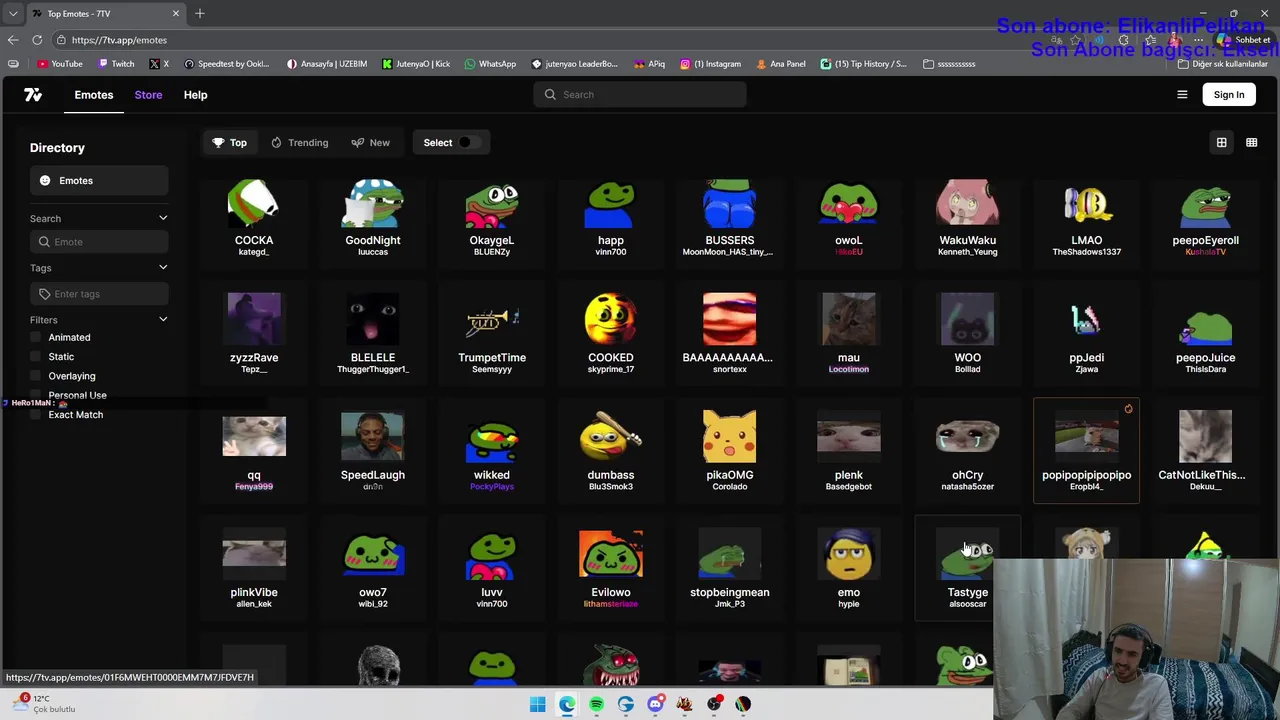Open Instagram bookmark
The image size is (1280, 720).
pos(710,64)
